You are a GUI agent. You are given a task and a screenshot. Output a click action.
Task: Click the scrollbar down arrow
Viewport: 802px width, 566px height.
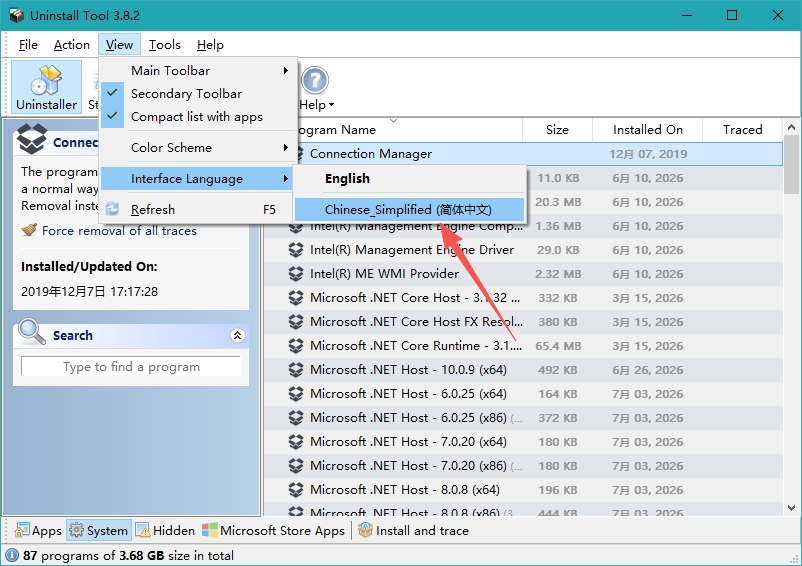pyautogui.click(x=791, y=508)
